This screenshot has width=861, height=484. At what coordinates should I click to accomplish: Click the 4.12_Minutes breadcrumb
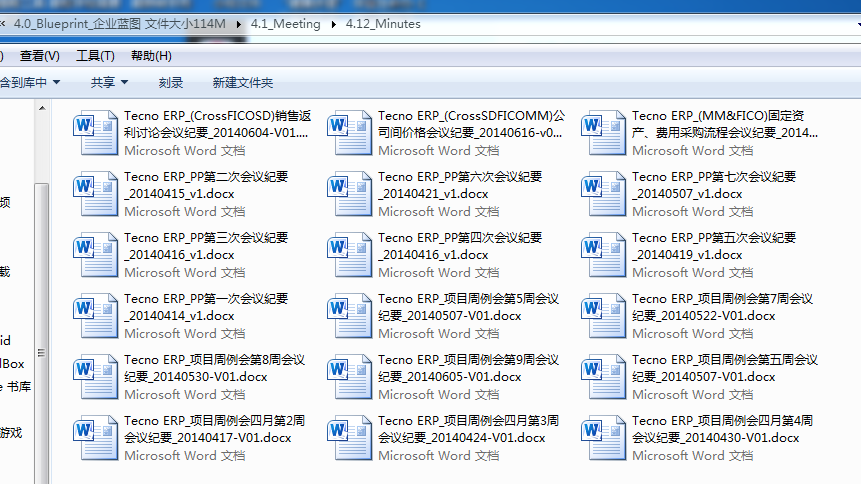(383, 24)
